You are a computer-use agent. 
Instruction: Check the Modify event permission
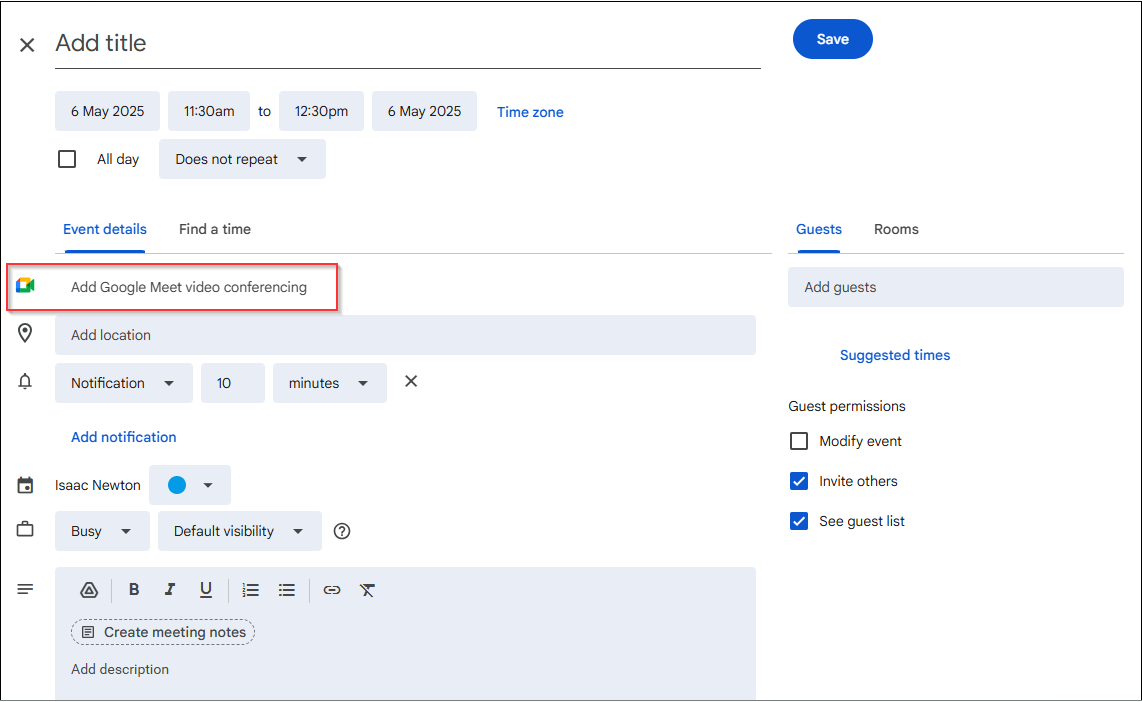coord(799,441)
